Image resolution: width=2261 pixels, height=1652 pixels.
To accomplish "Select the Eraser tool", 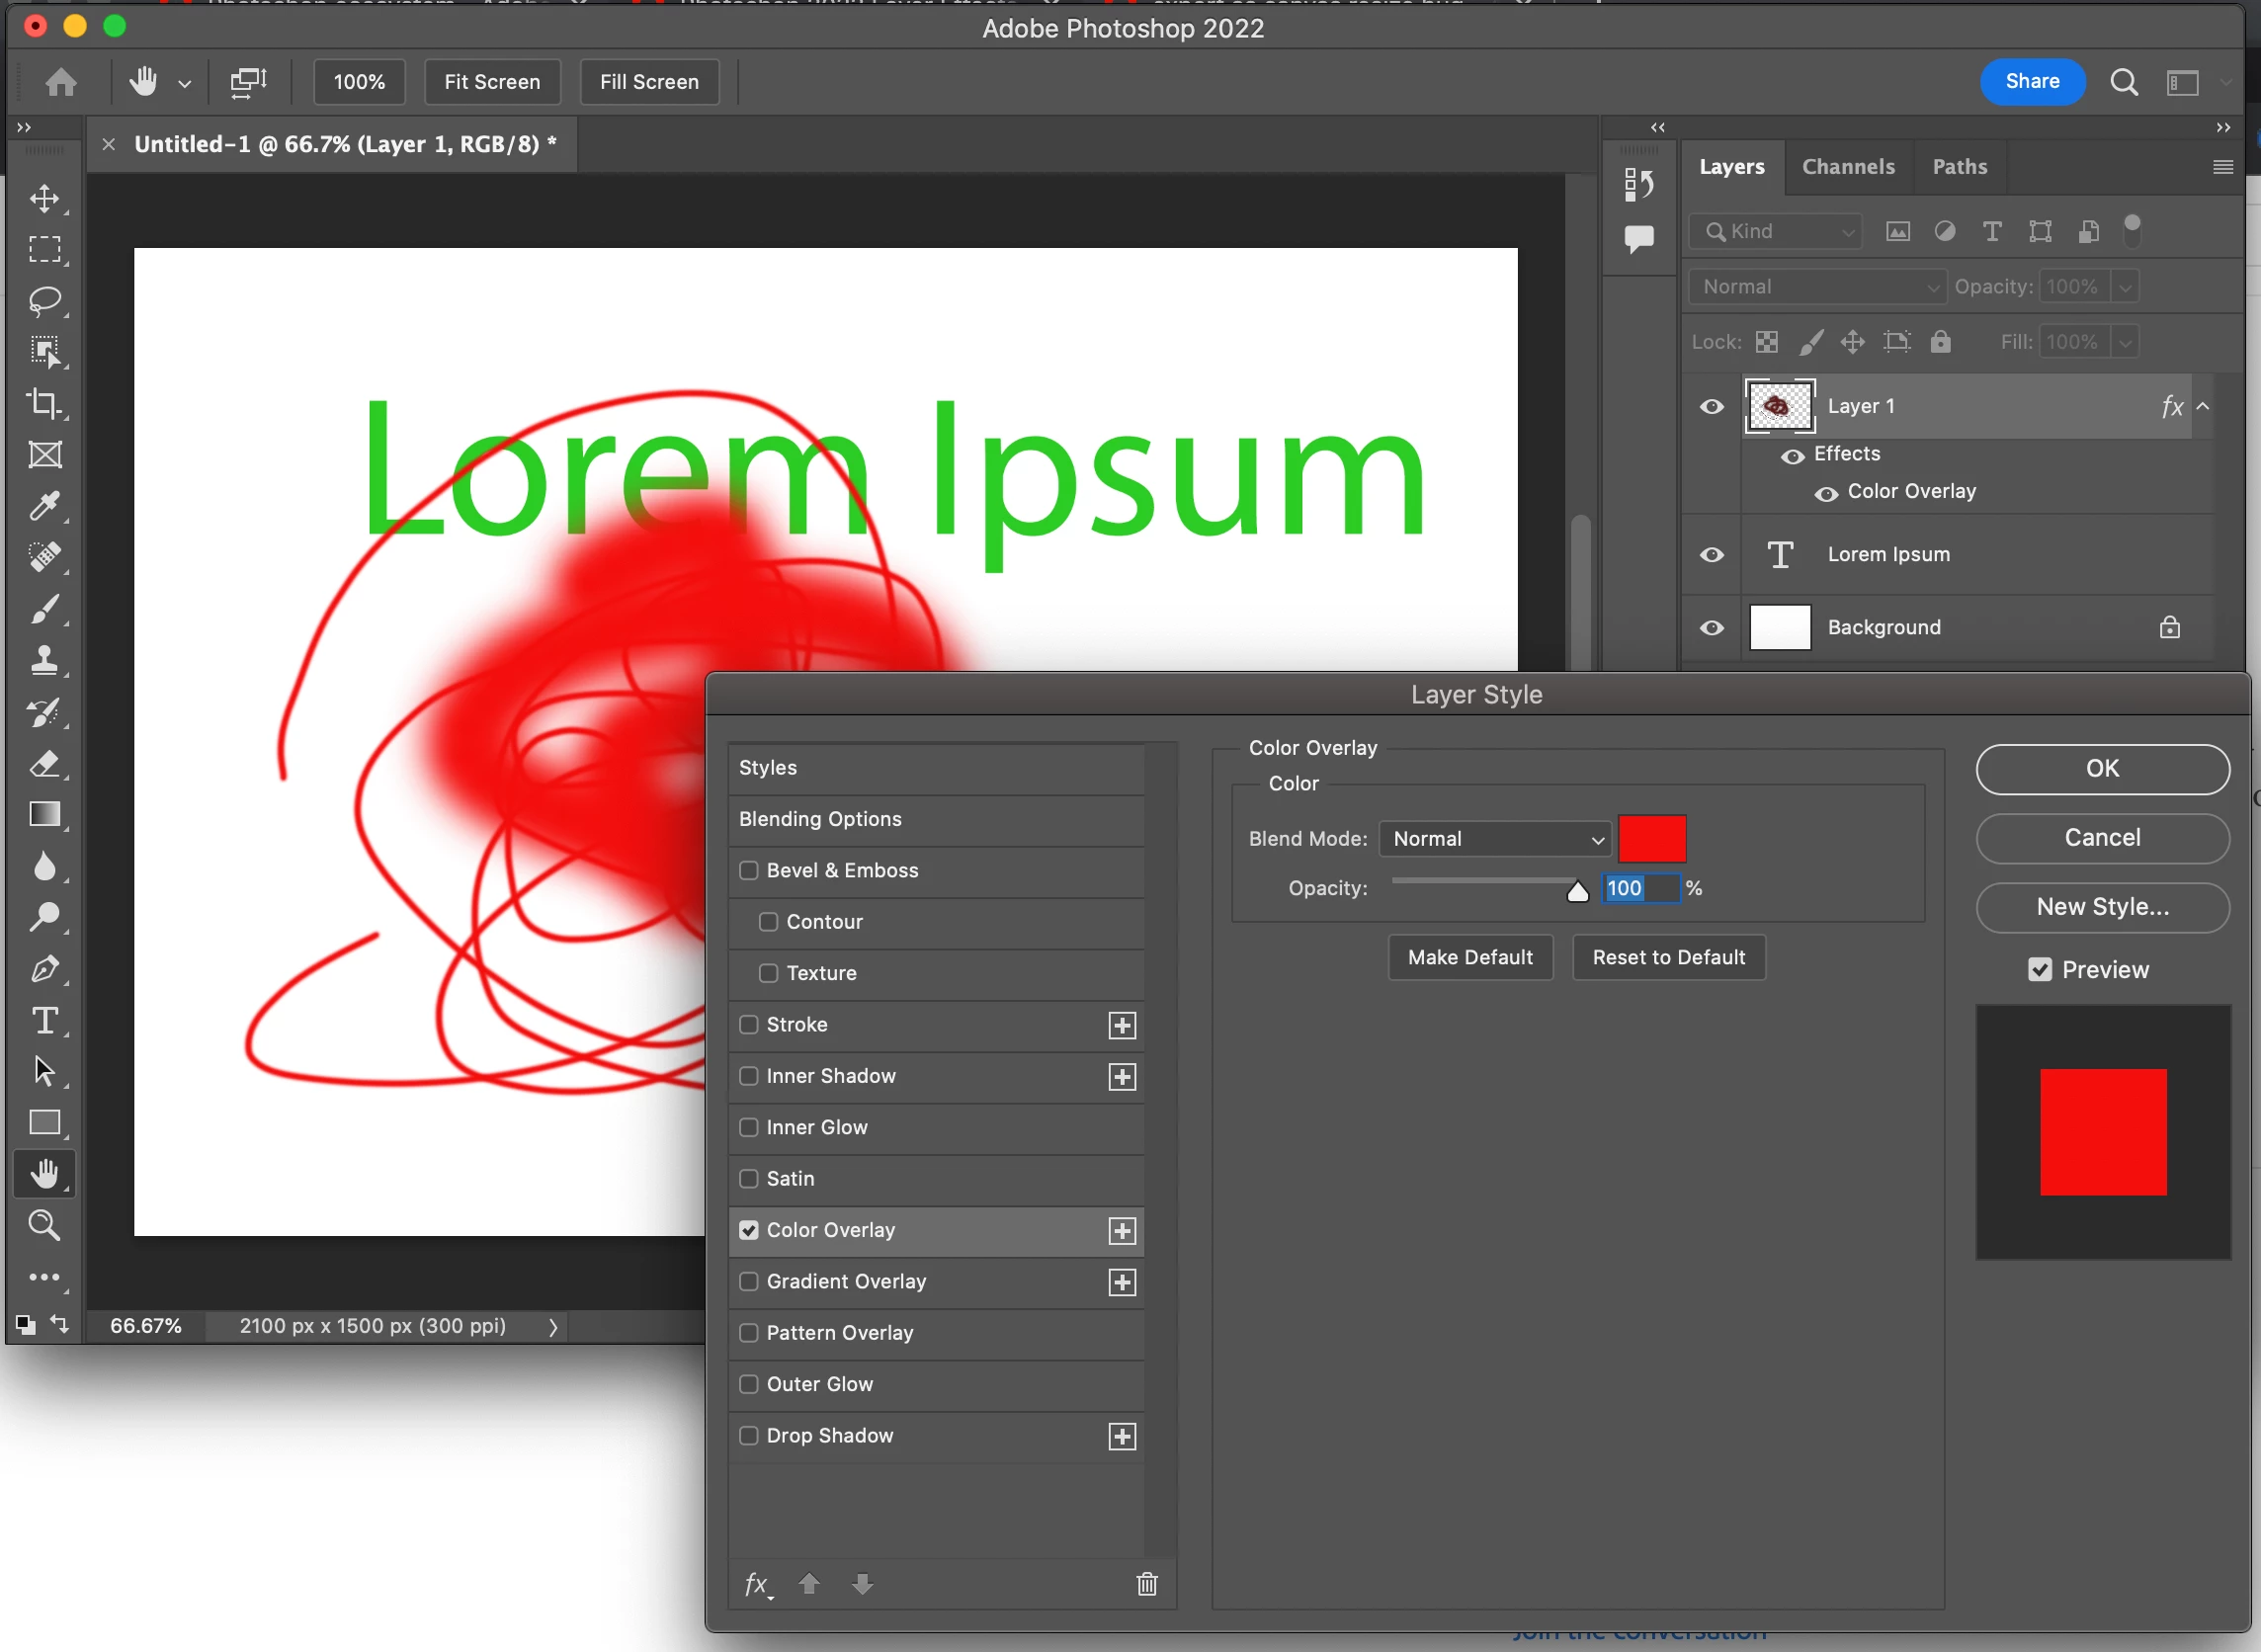I will click(44, 764).
